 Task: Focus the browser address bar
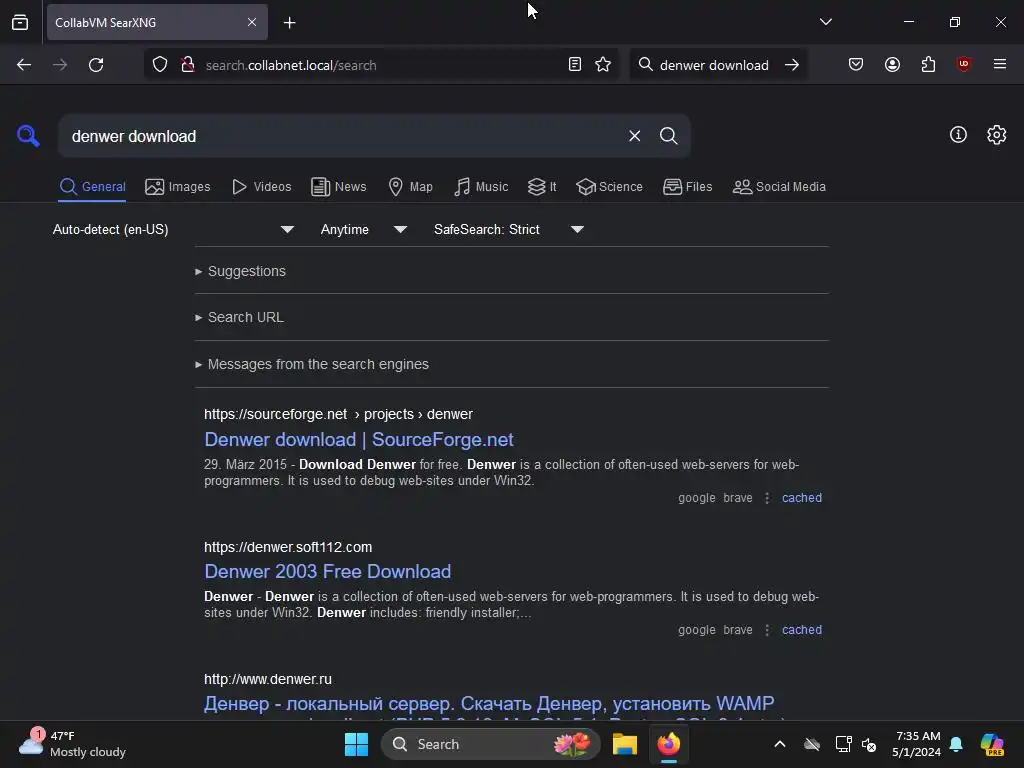[379, 65]
